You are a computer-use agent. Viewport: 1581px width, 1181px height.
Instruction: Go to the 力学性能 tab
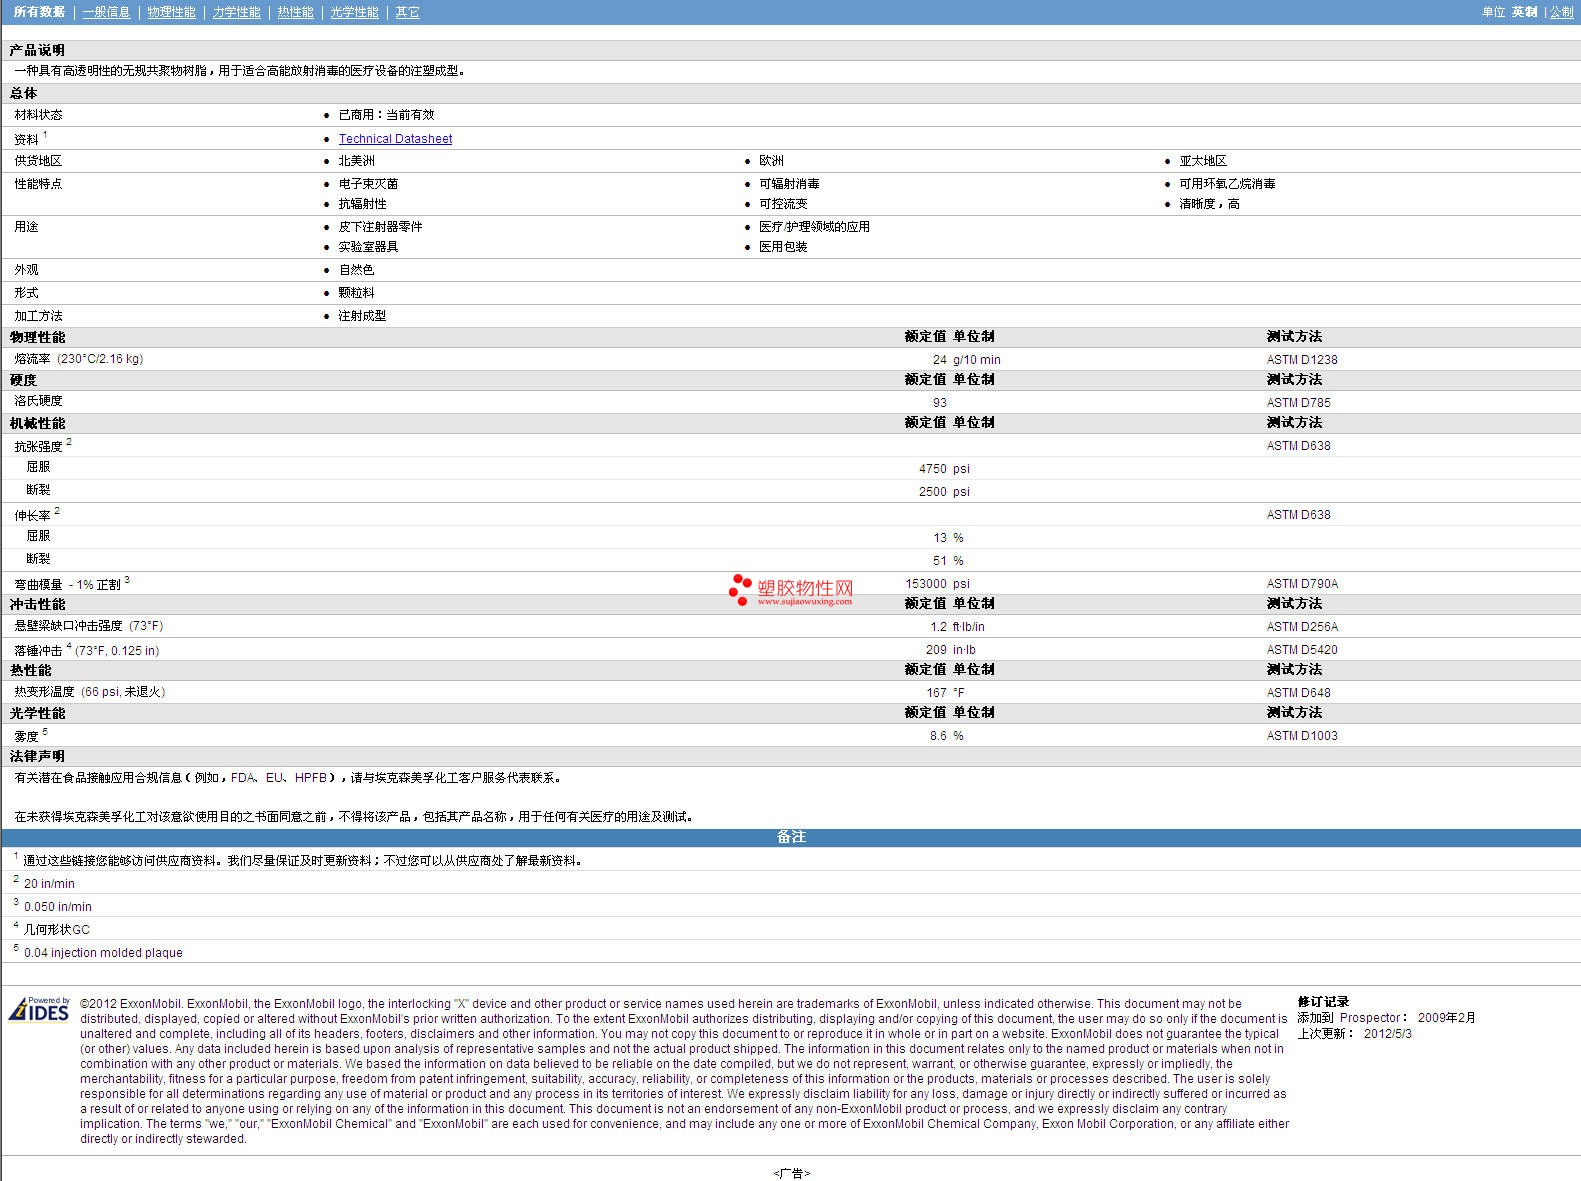click(236, 12)
